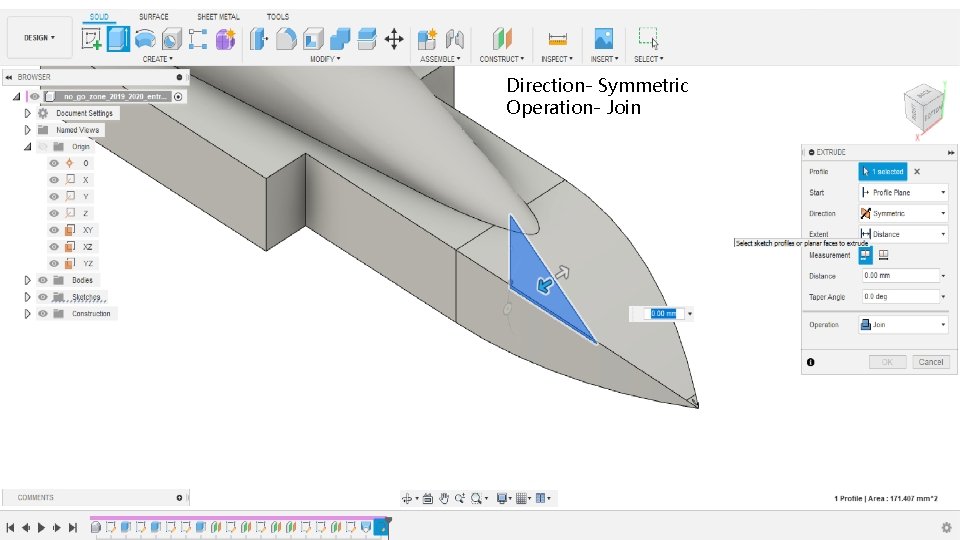Open the Grid and Snaps settings
Image resolution: width=960 pixels, height=540 pixels.
[522, 498]
